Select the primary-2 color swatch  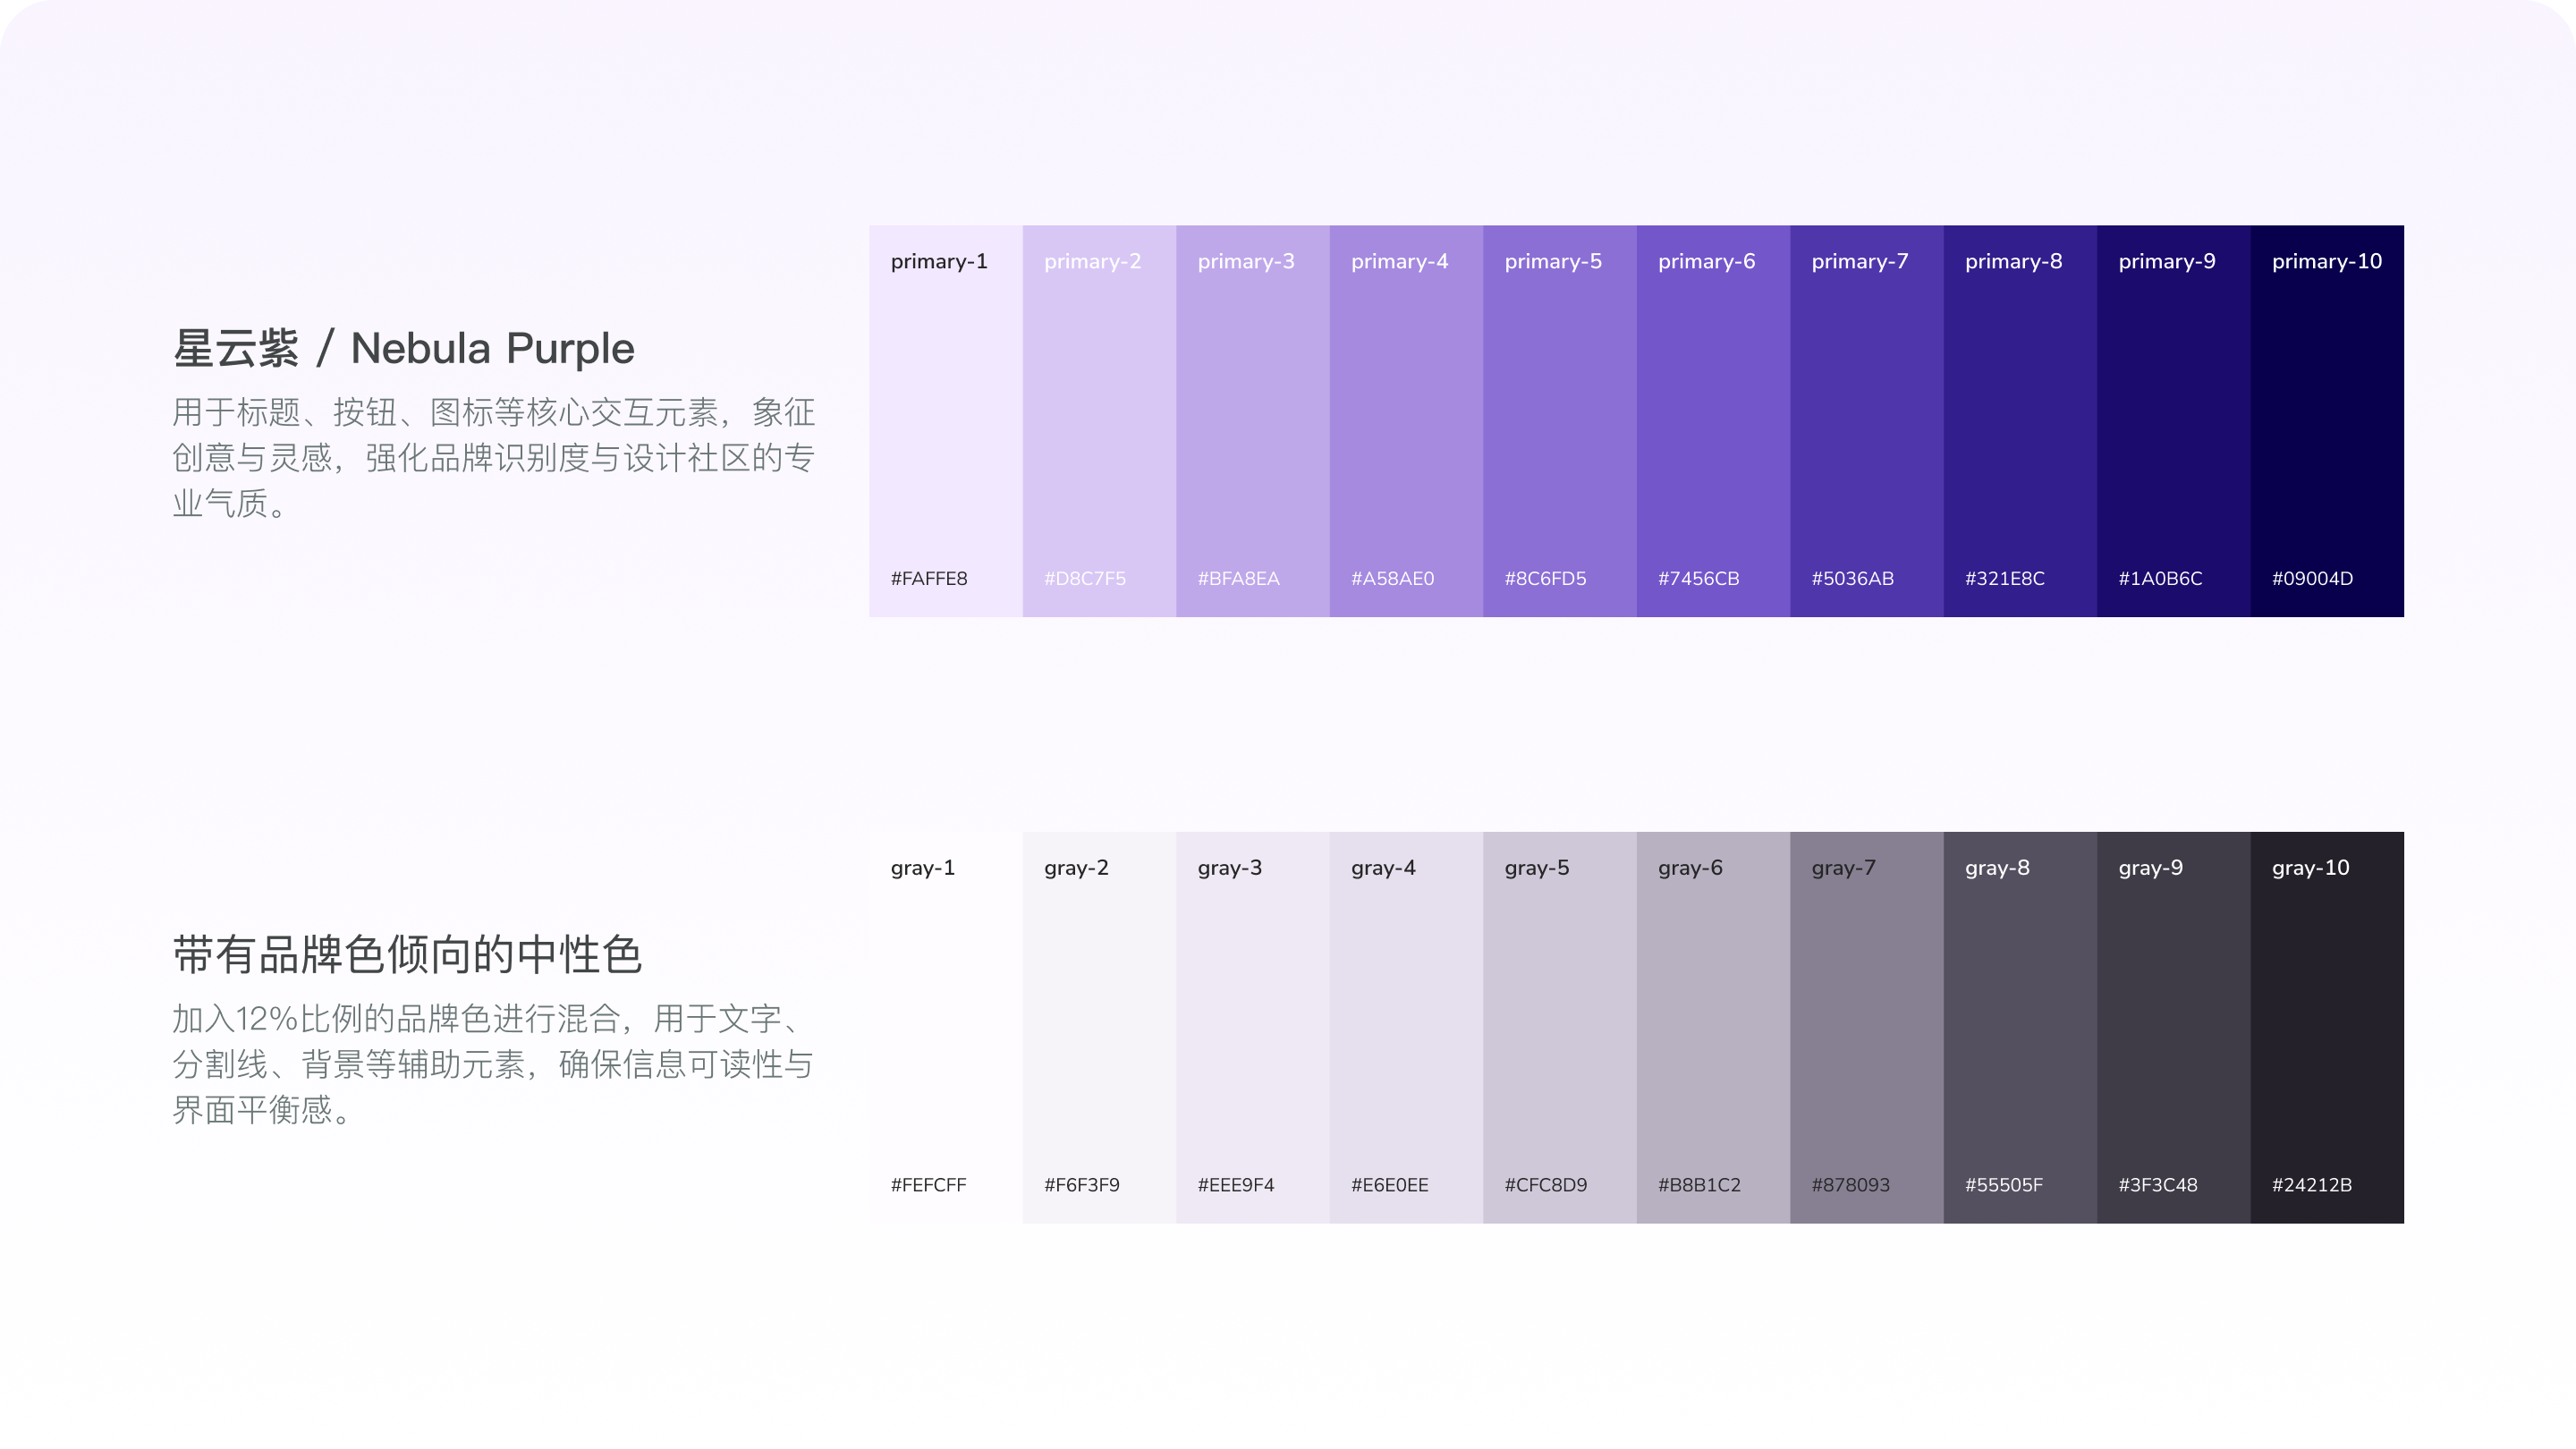tap(1100, 421)
